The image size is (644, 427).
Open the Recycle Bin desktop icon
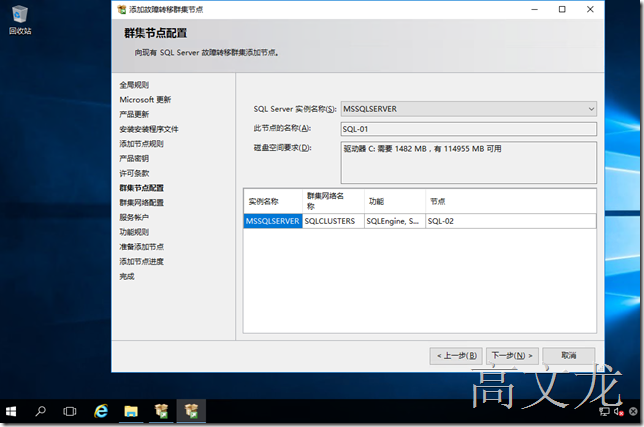pos(20,20)
